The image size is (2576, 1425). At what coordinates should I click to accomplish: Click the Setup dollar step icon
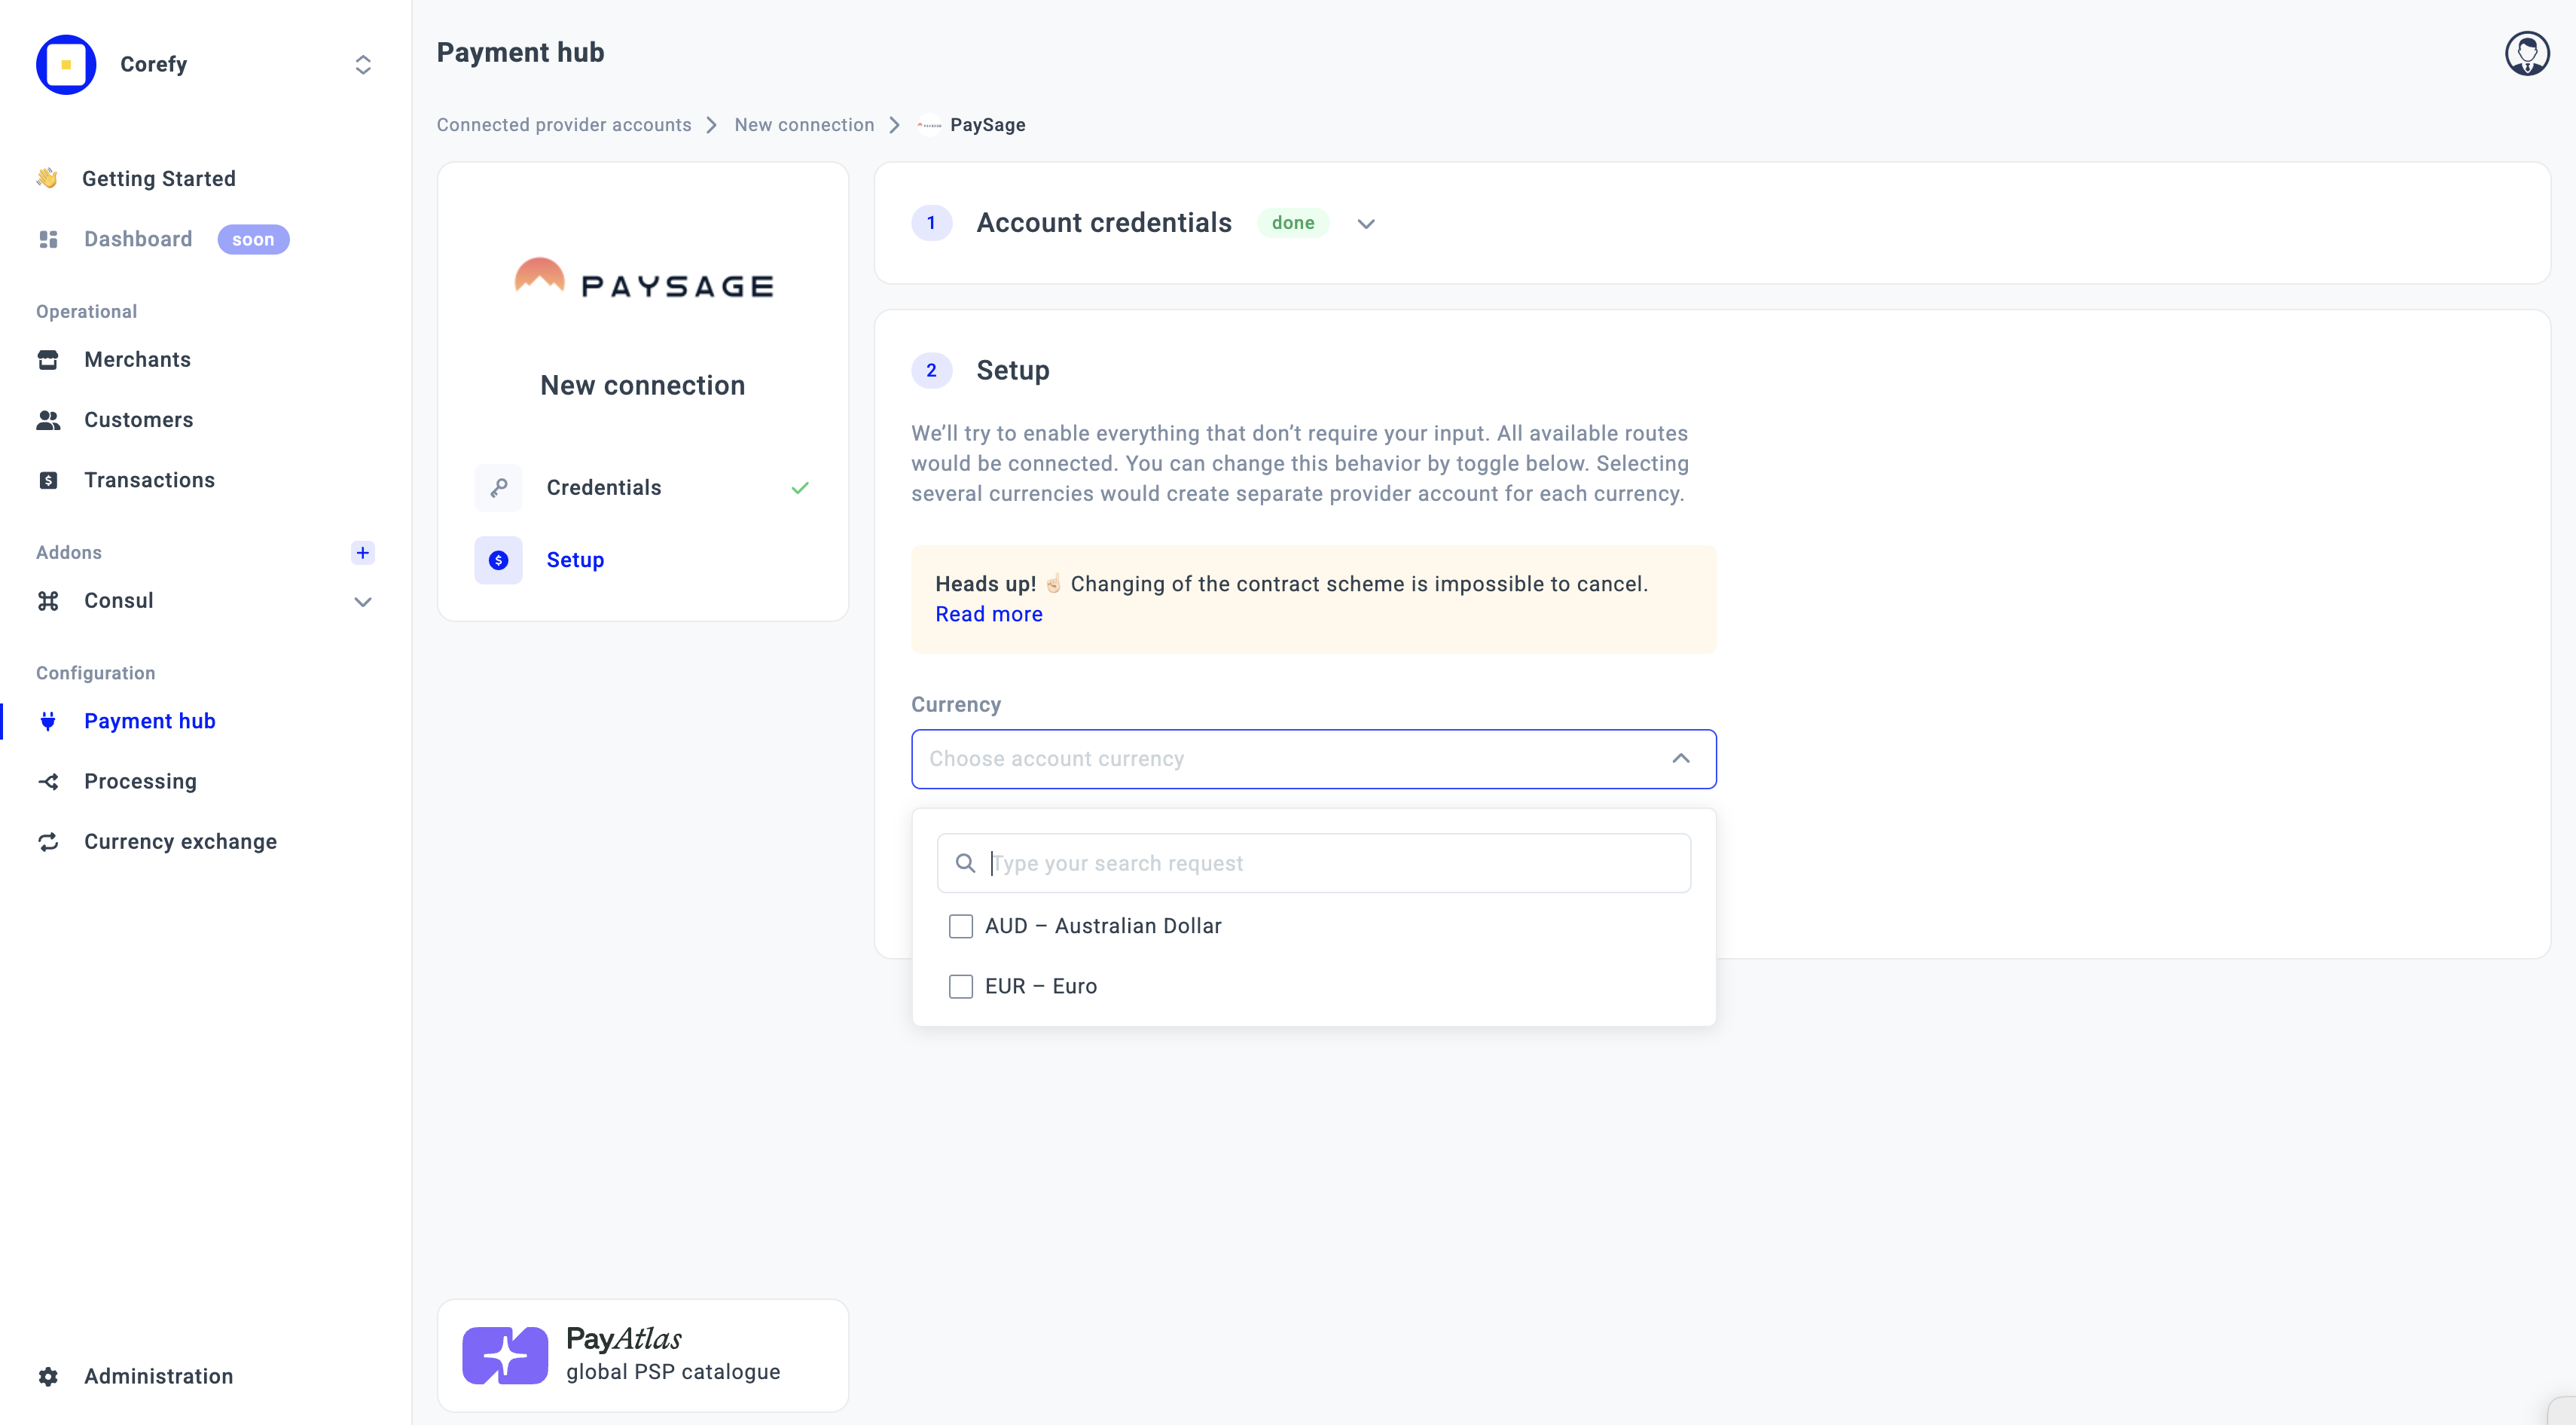point(498,560)
